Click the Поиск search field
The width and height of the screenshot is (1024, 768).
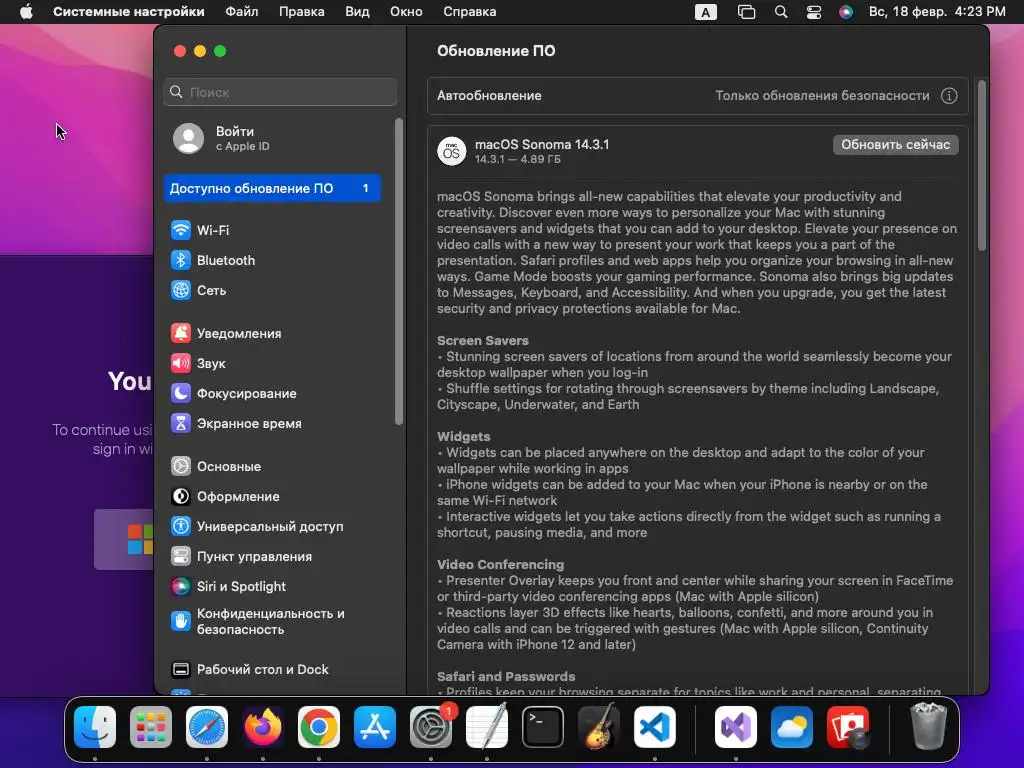[x=280, y=92]
